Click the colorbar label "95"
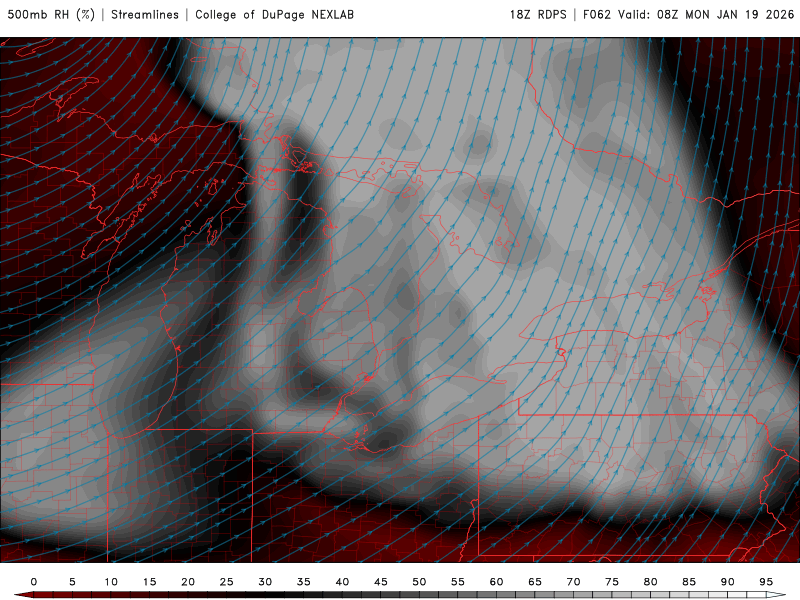800x600 pixels. pos(766,582)
